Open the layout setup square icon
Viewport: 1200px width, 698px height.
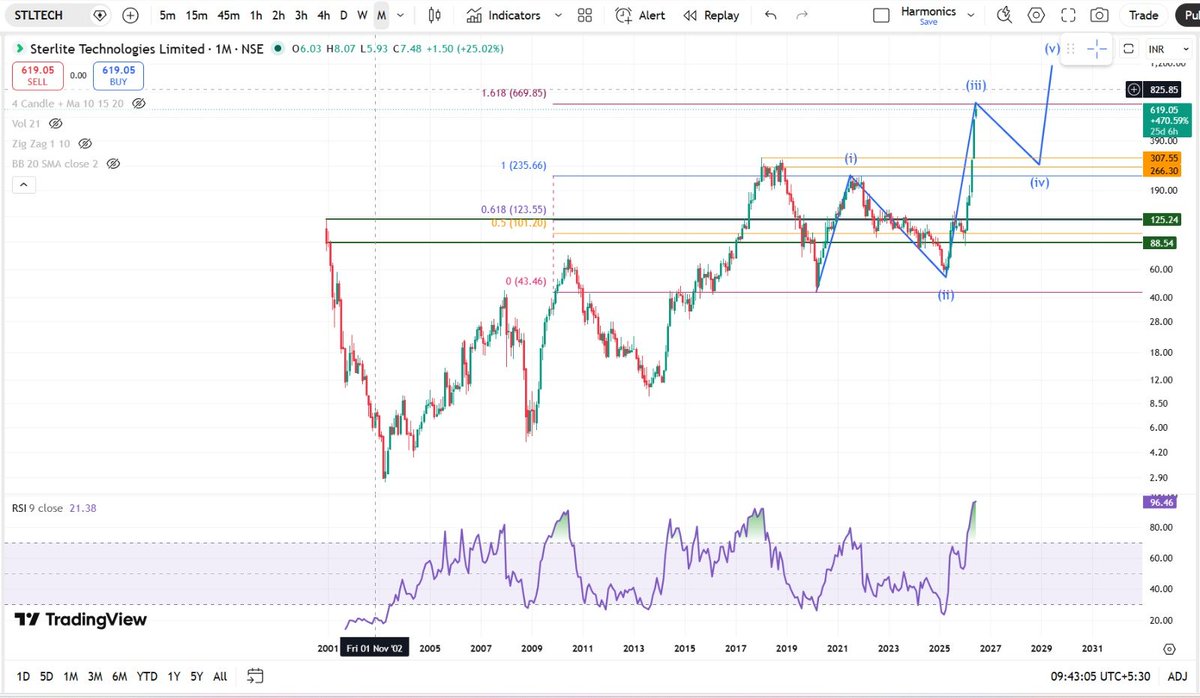point(881,15)
